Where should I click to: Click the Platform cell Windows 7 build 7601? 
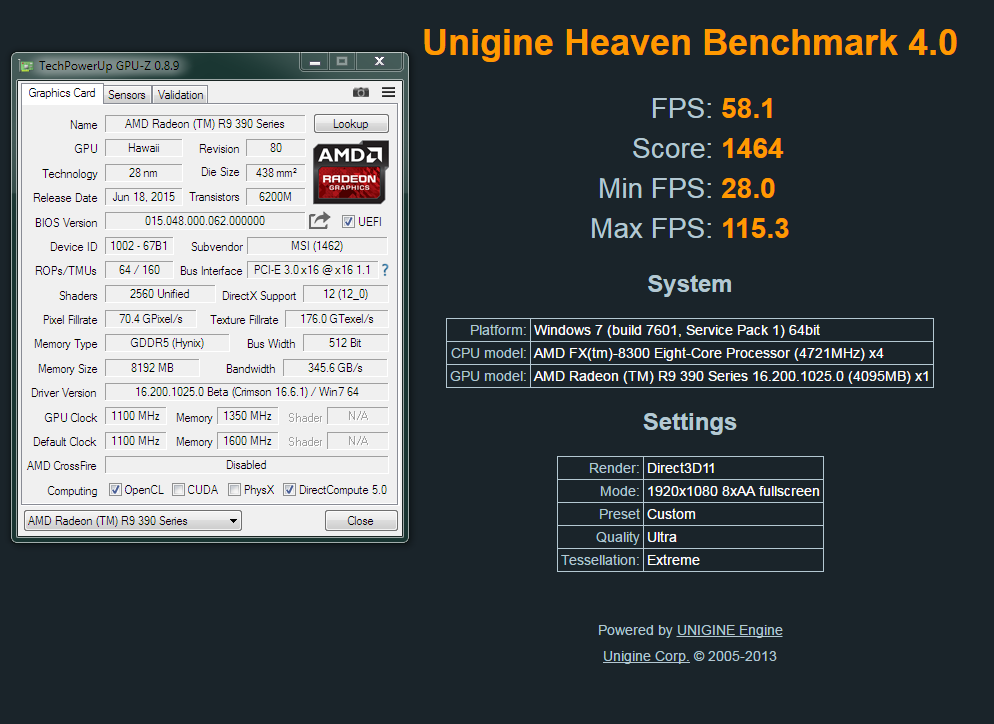732,330
